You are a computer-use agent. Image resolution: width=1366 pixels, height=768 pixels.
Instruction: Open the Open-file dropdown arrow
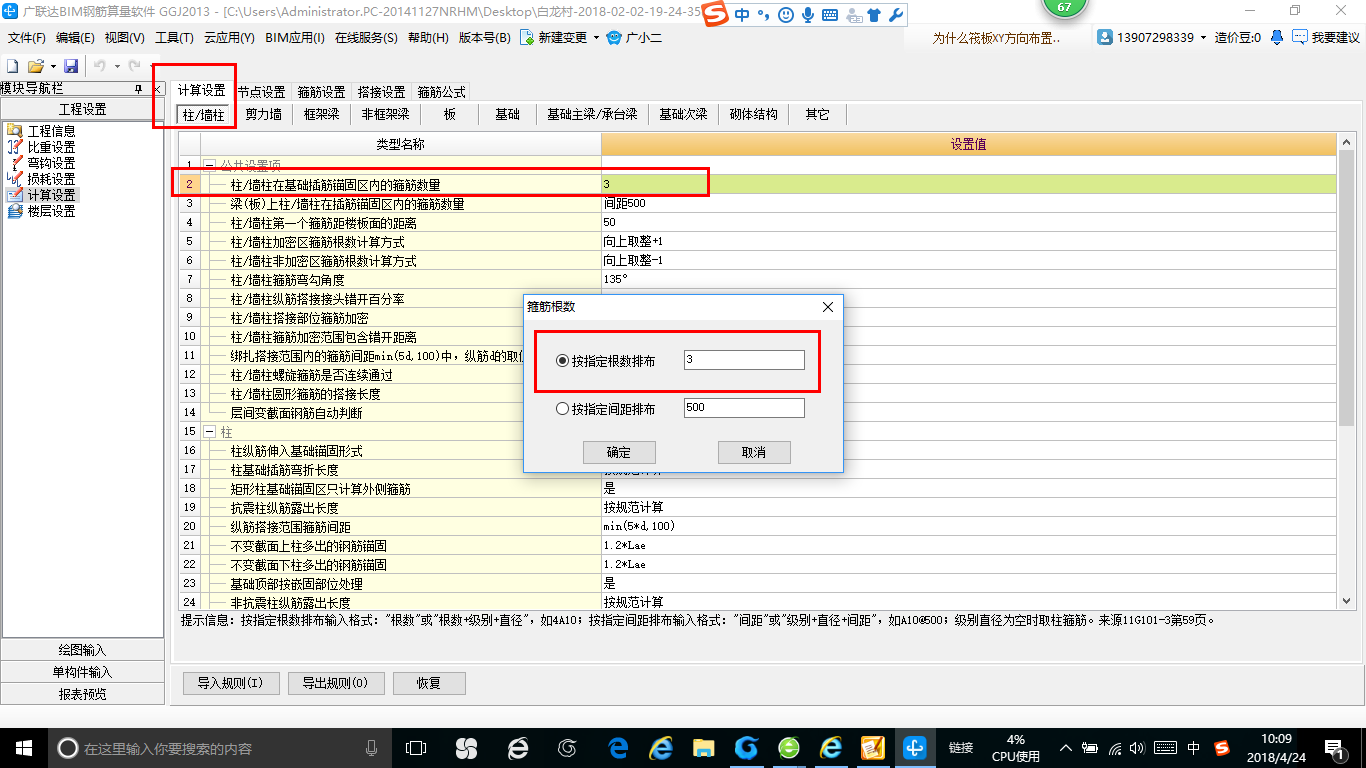click(x=51, y=66)
